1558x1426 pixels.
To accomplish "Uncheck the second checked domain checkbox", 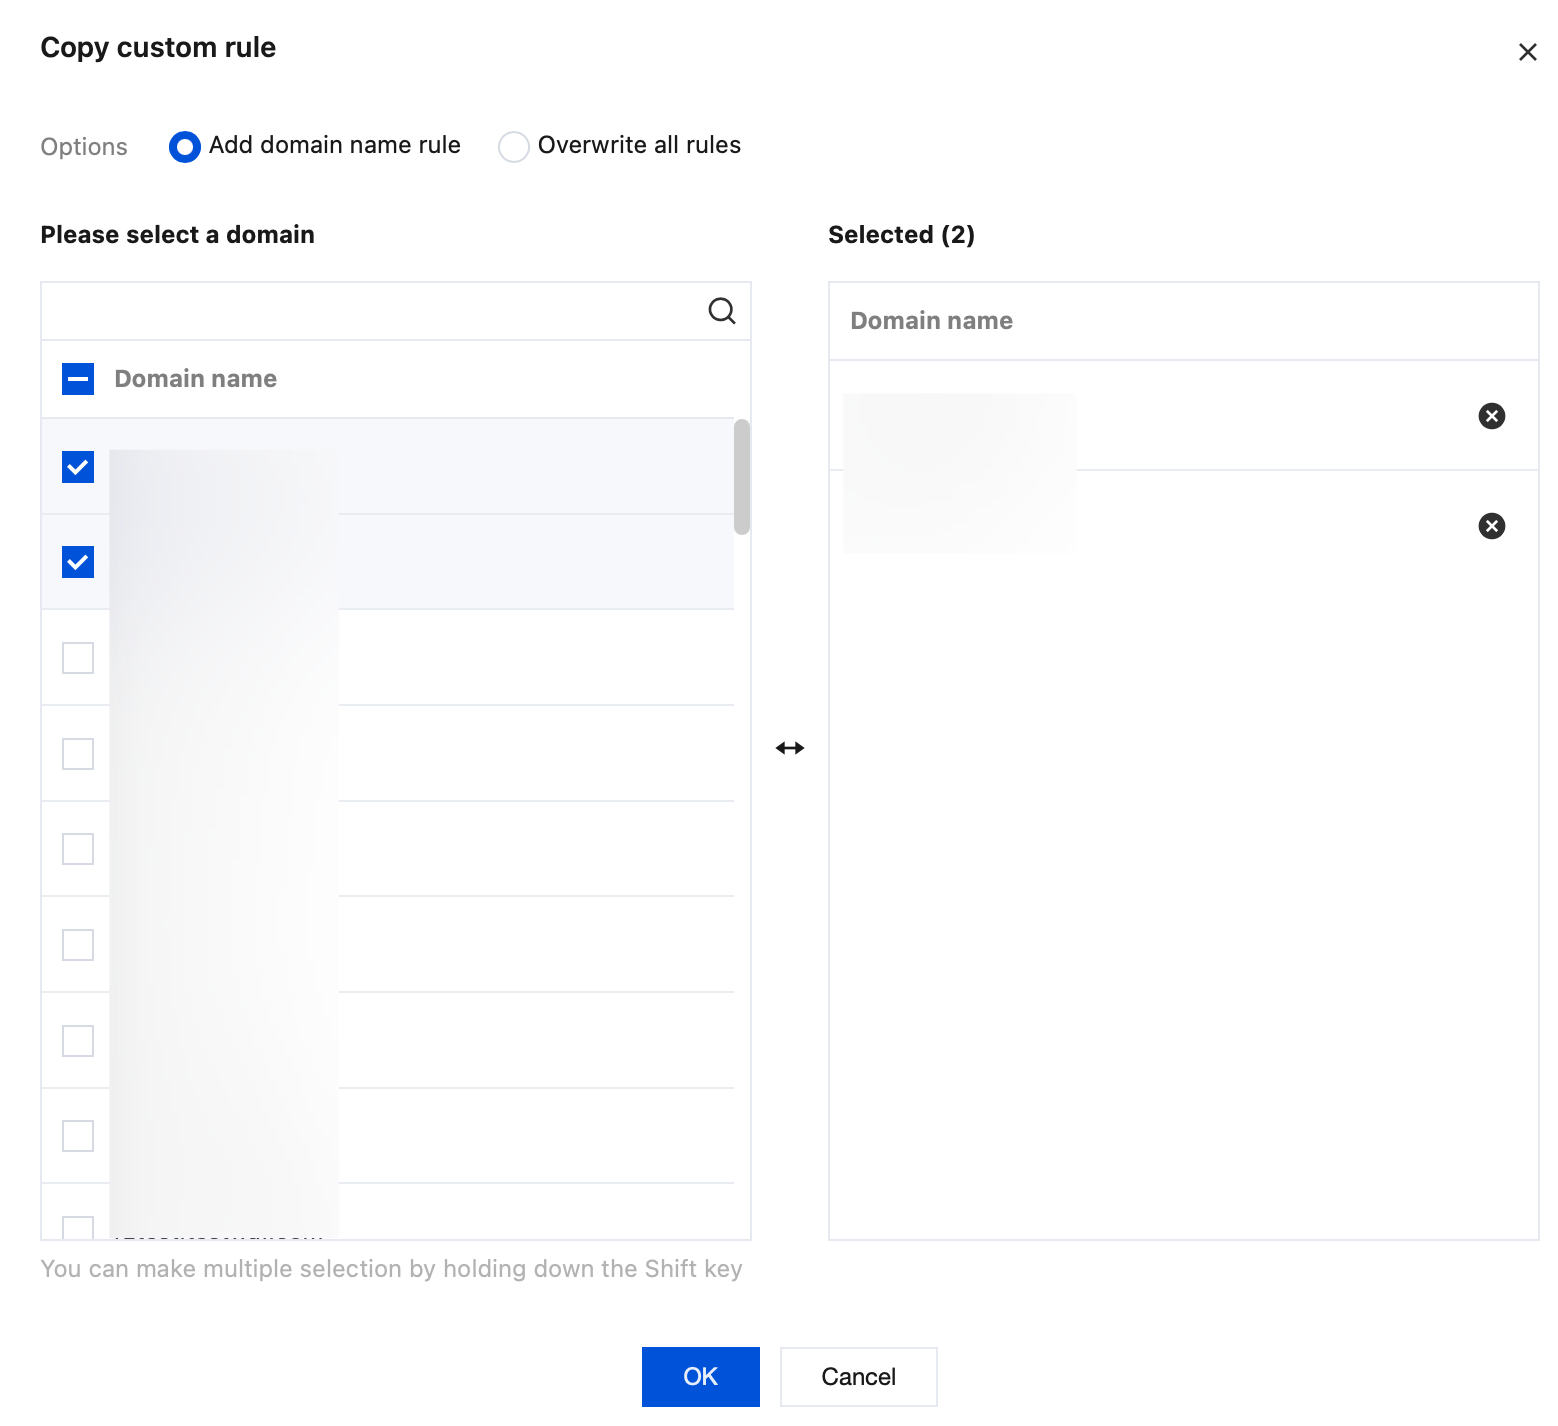I will pos(78,562).
